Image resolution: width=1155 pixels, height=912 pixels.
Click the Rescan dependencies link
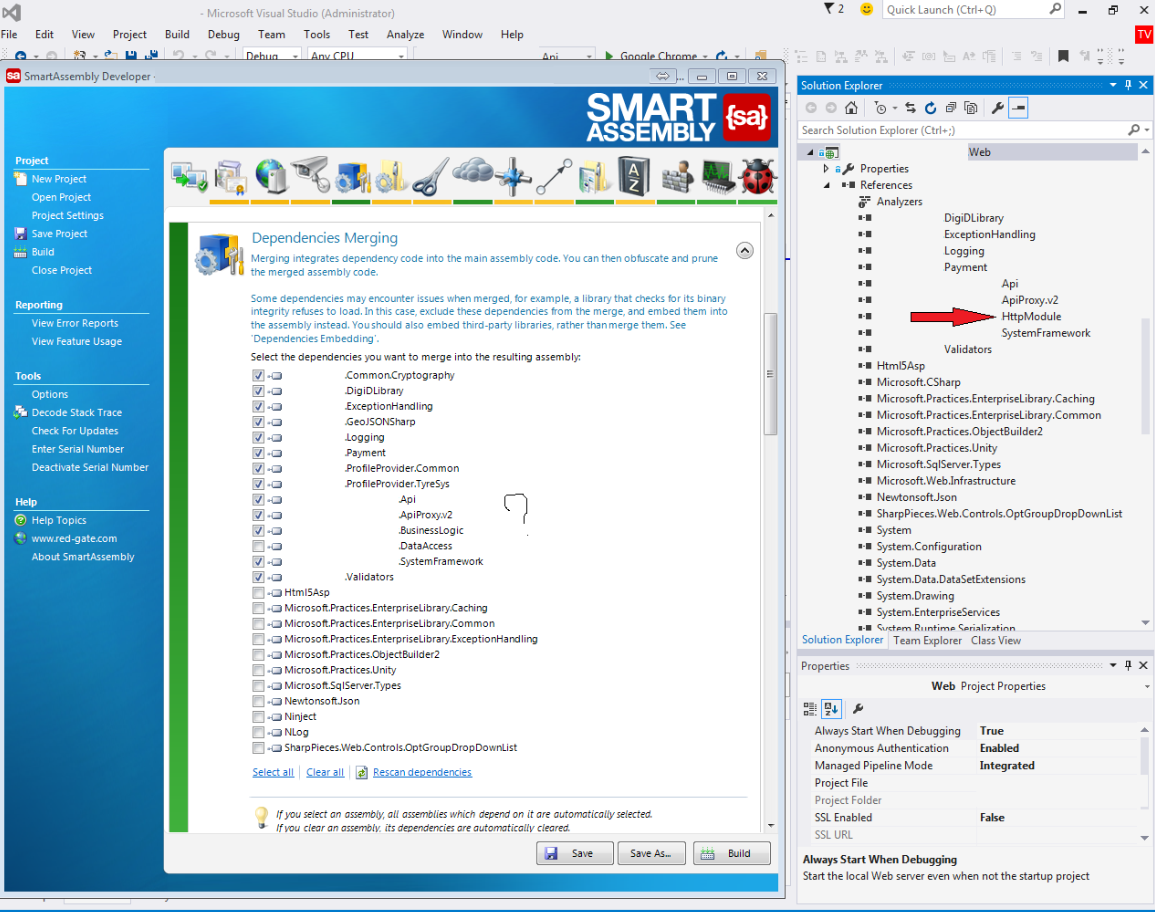point(422,772)
